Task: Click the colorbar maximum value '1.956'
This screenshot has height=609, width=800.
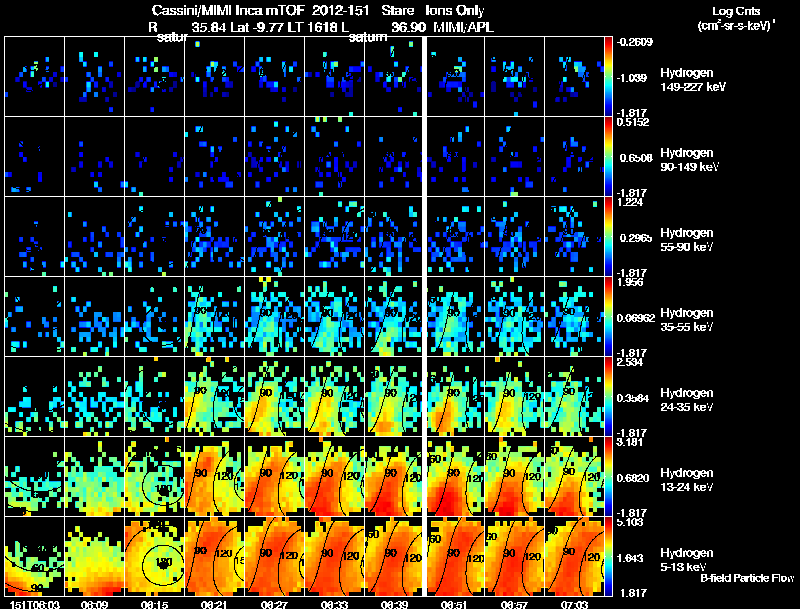Action: point(630,282)
